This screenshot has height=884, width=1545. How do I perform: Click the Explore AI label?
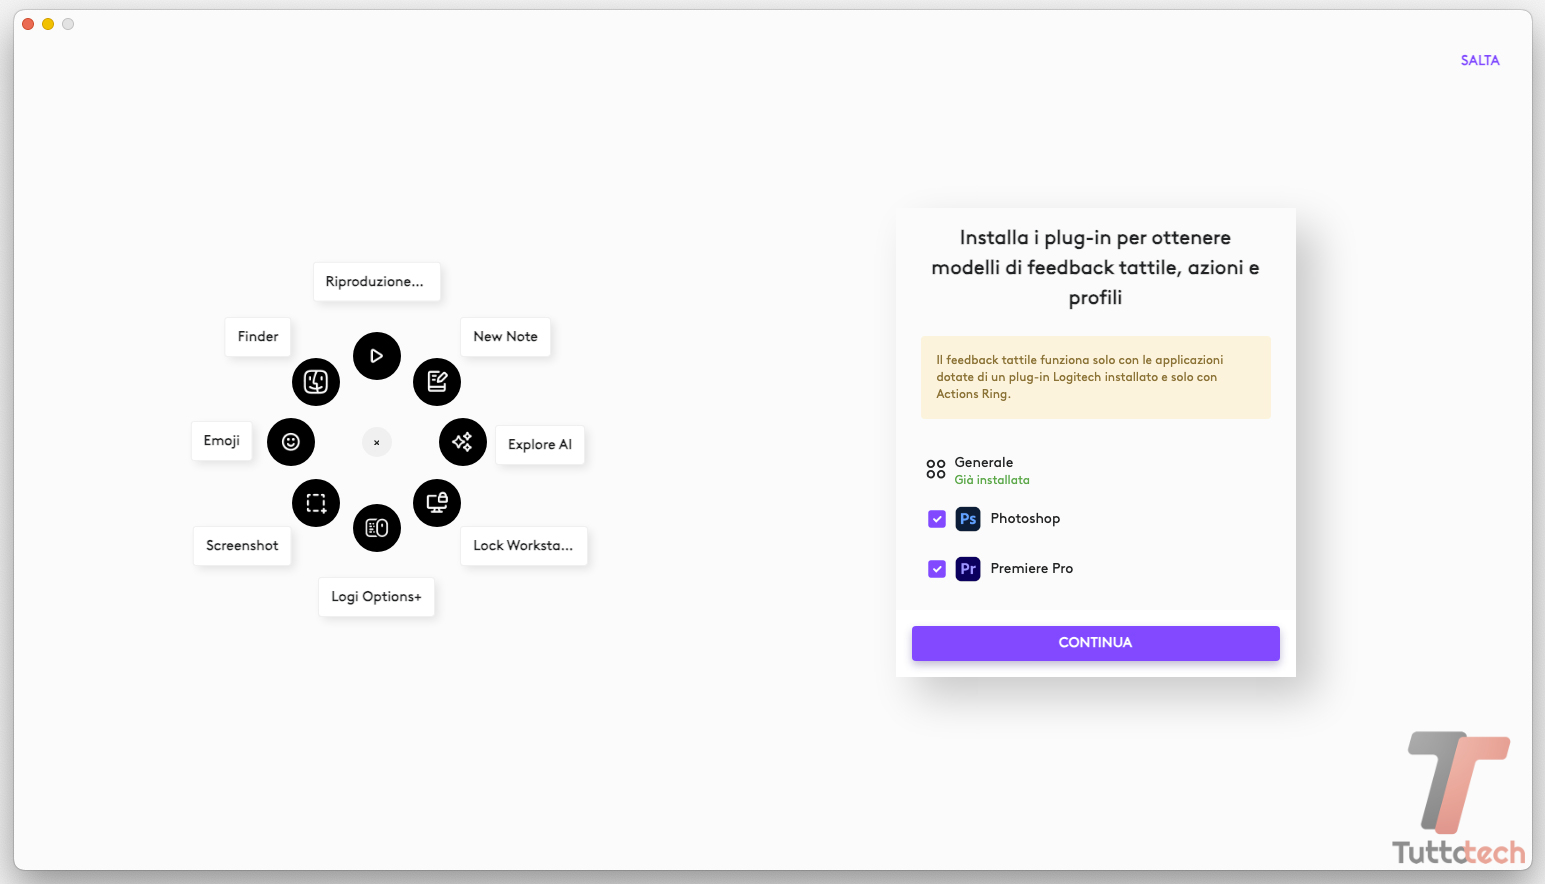click(x=540, y=445)
